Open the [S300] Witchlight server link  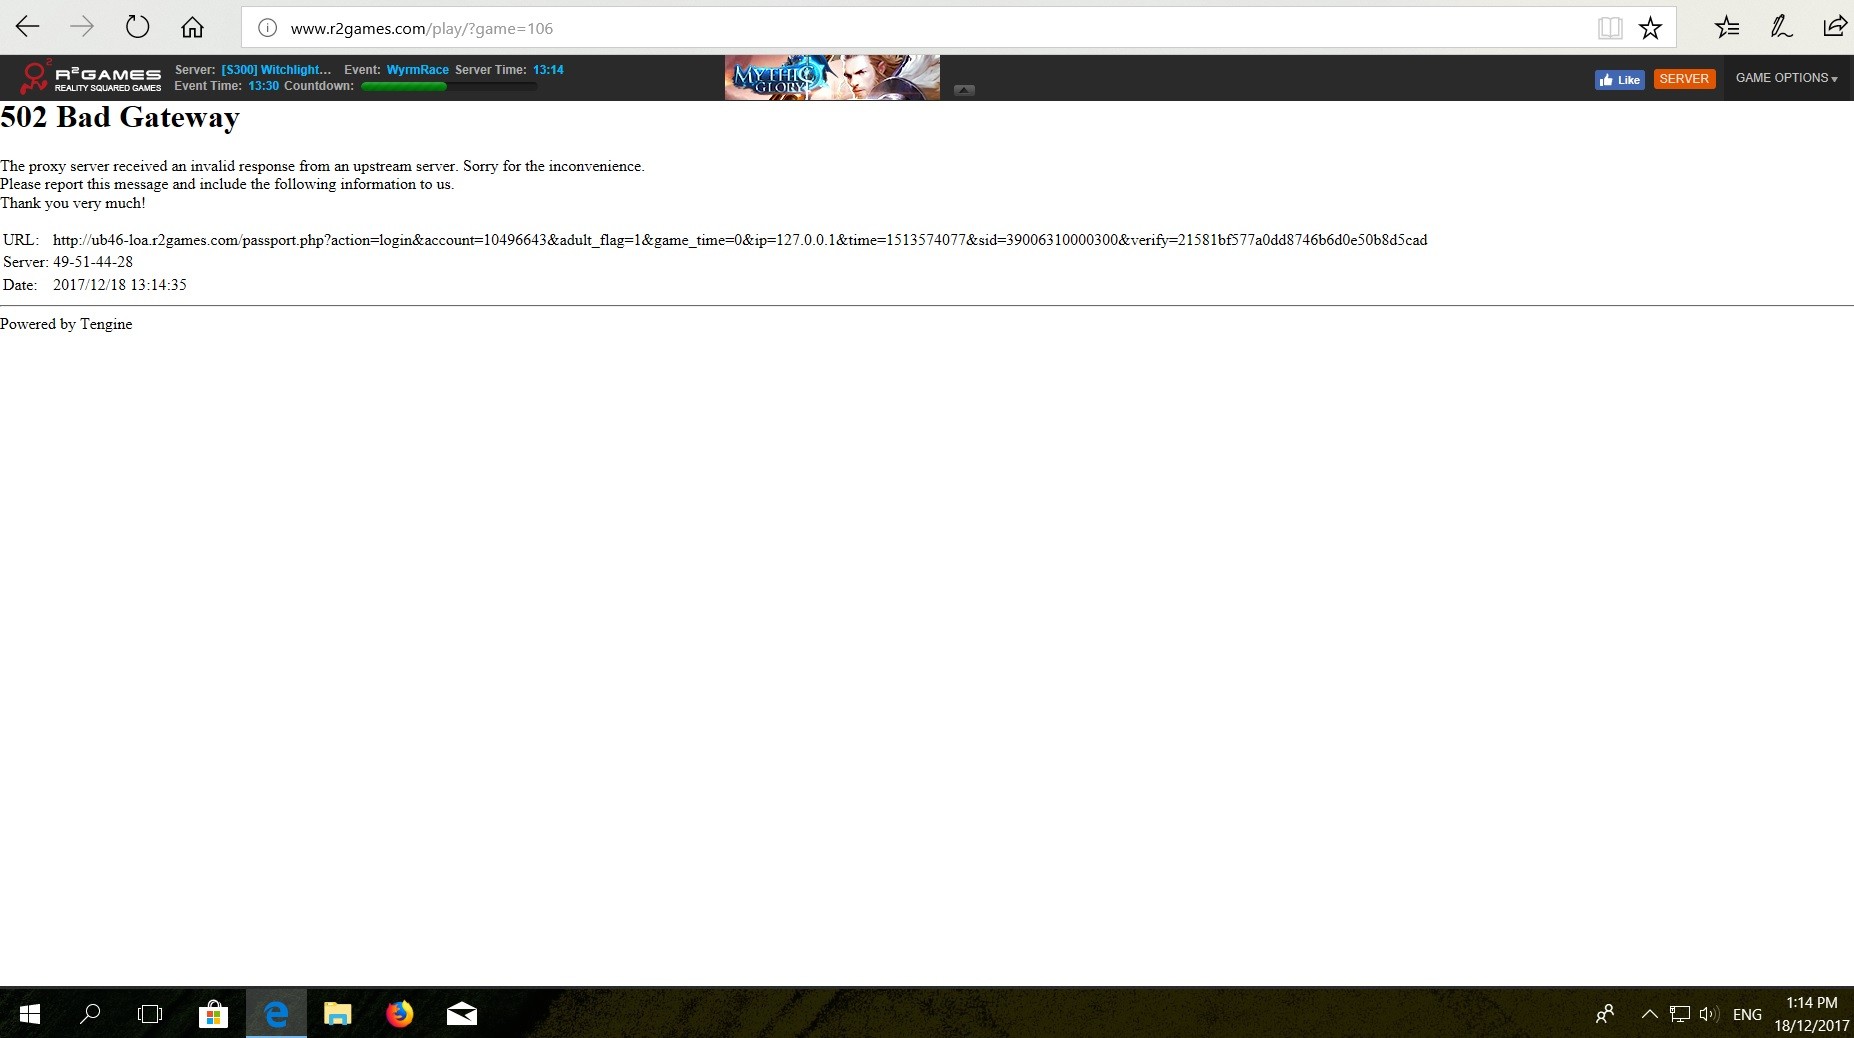276,70
